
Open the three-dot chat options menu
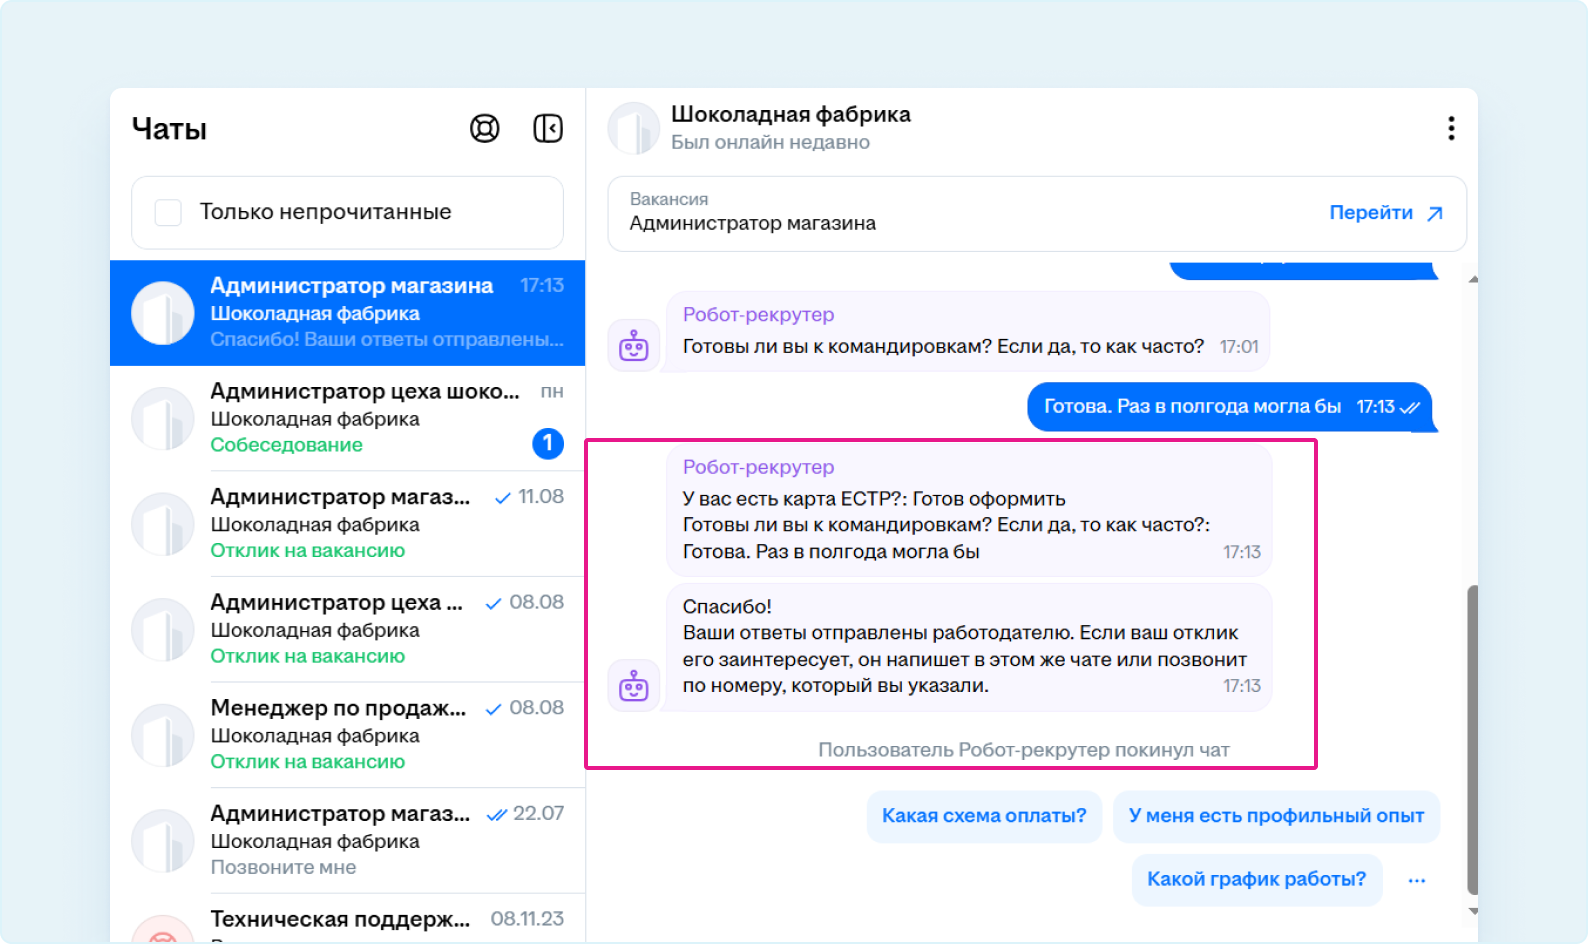[x=1450, y=129]
